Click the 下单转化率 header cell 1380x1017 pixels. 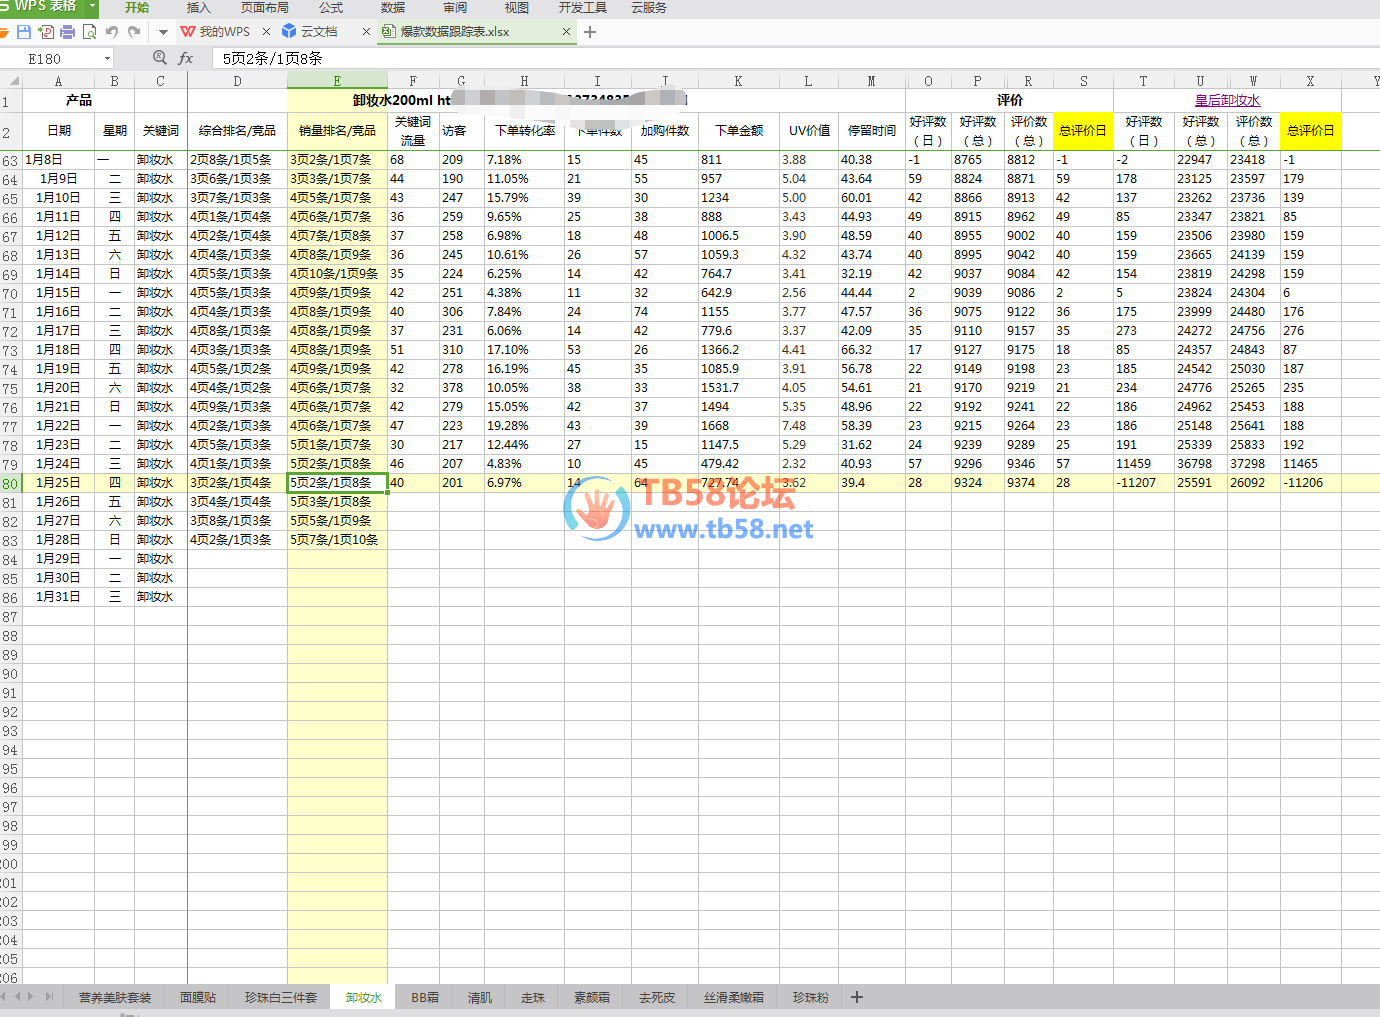tap(525, 131)
